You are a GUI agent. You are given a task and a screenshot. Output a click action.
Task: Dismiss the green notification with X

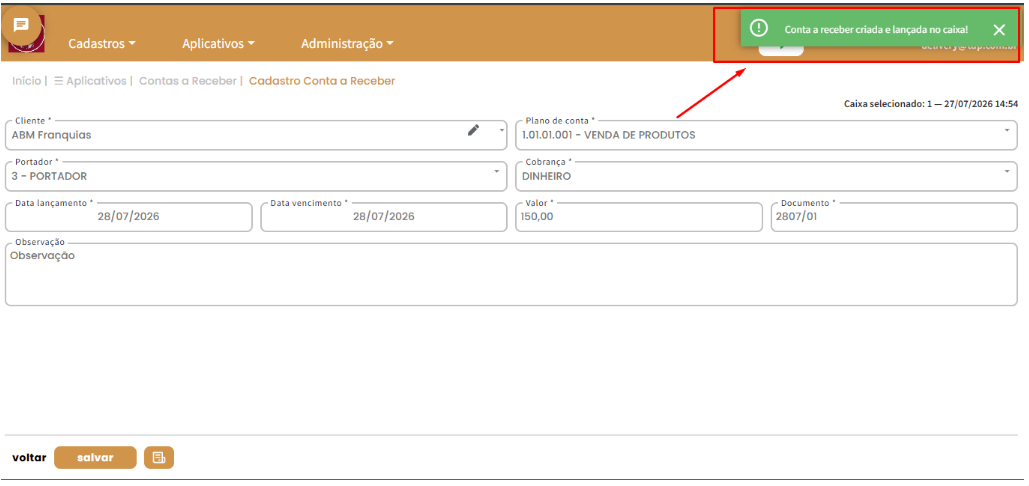[x=999, y=30]
